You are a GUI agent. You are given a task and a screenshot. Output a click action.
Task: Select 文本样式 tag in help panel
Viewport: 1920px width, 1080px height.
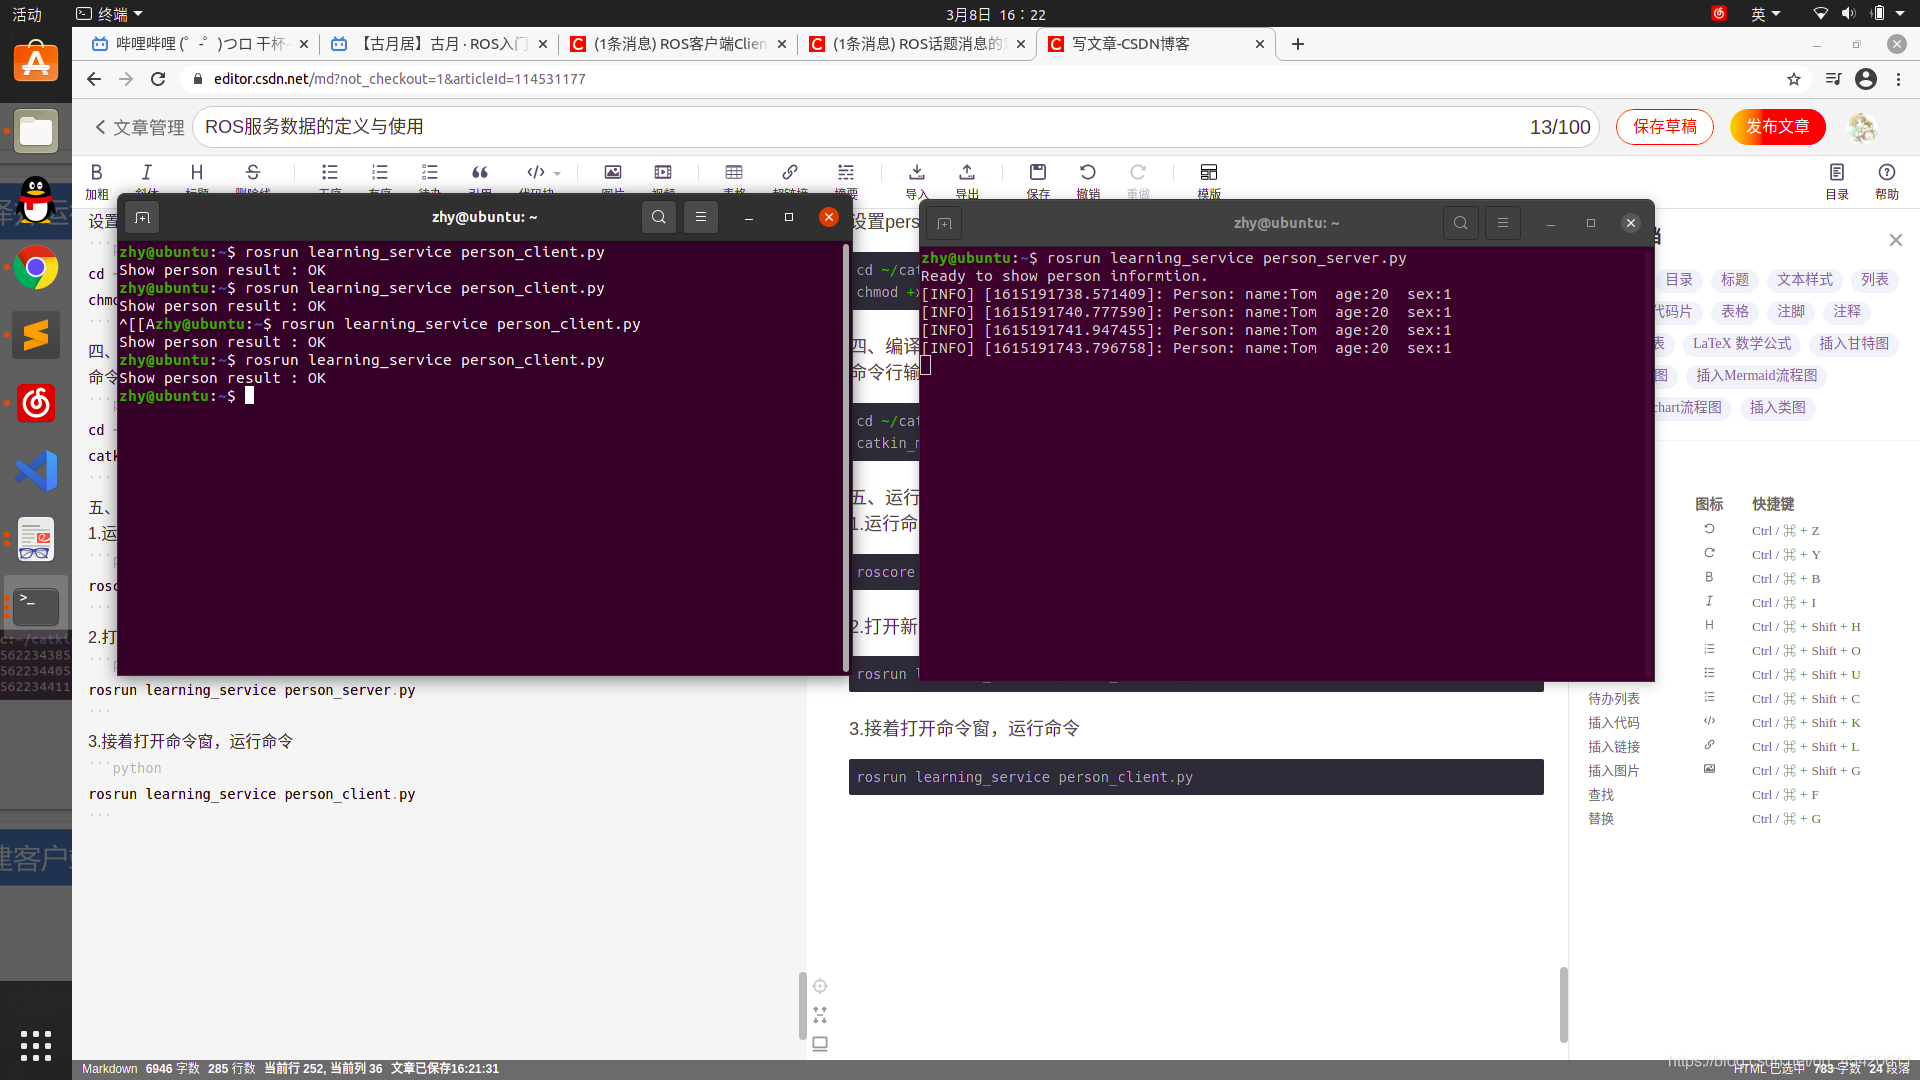click(1805, 280)
